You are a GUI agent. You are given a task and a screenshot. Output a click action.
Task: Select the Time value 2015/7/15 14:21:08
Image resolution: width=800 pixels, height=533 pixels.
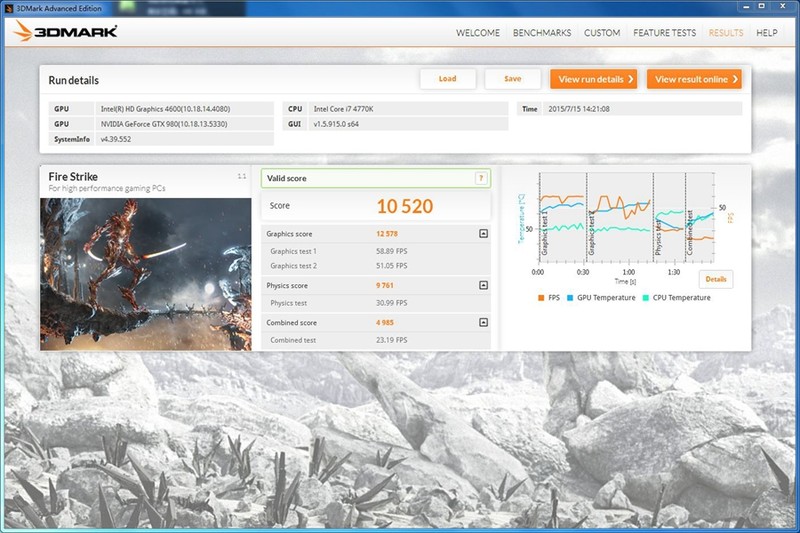[x=579, y=109]
